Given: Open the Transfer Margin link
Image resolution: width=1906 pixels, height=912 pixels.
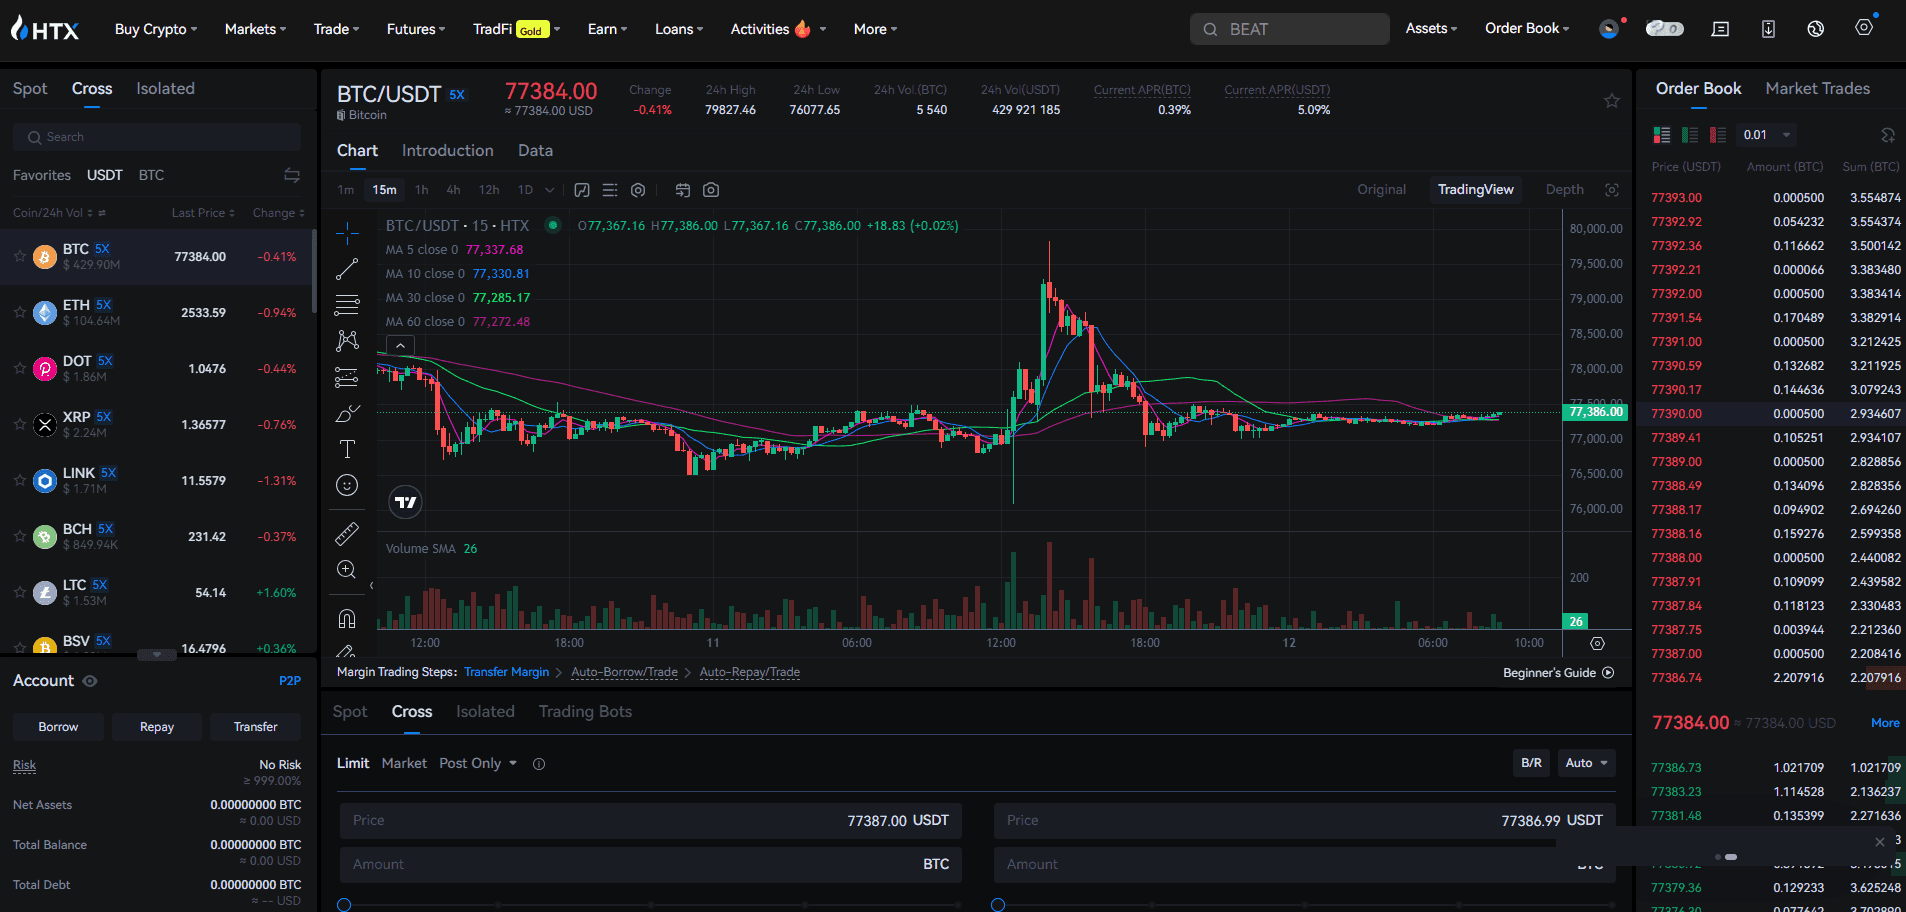Looking at the screenshot, I should (x=506, y=672).
